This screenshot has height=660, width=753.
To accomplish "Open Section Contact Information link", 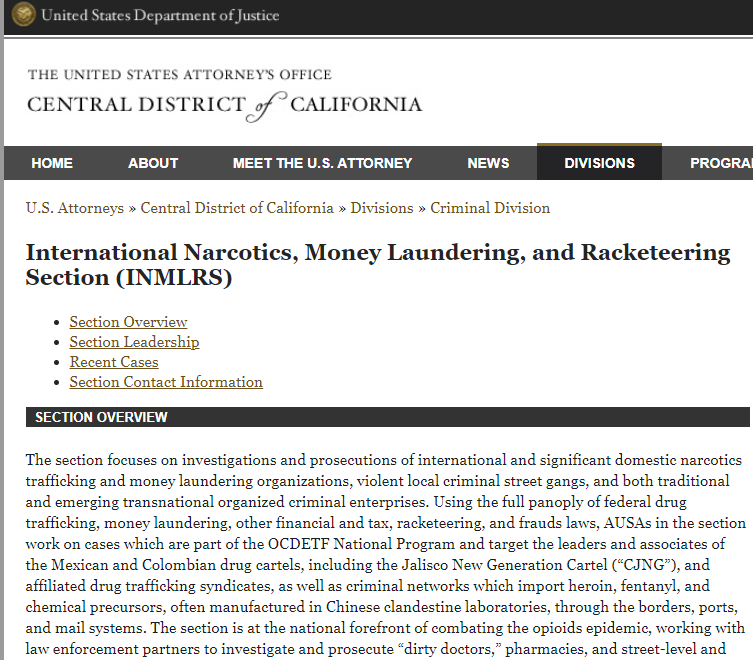I will (166, 382).
